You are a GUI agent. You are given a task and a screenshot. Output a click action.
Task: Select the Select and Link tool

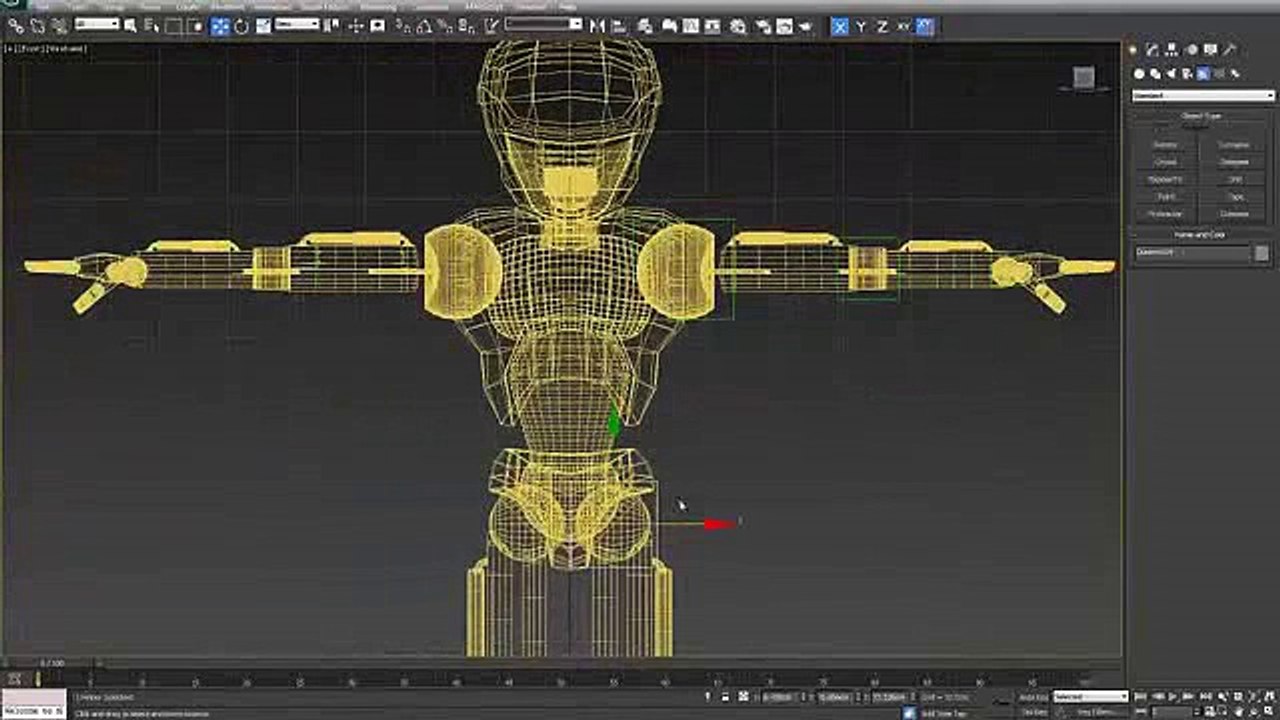(x=15, y=26)
